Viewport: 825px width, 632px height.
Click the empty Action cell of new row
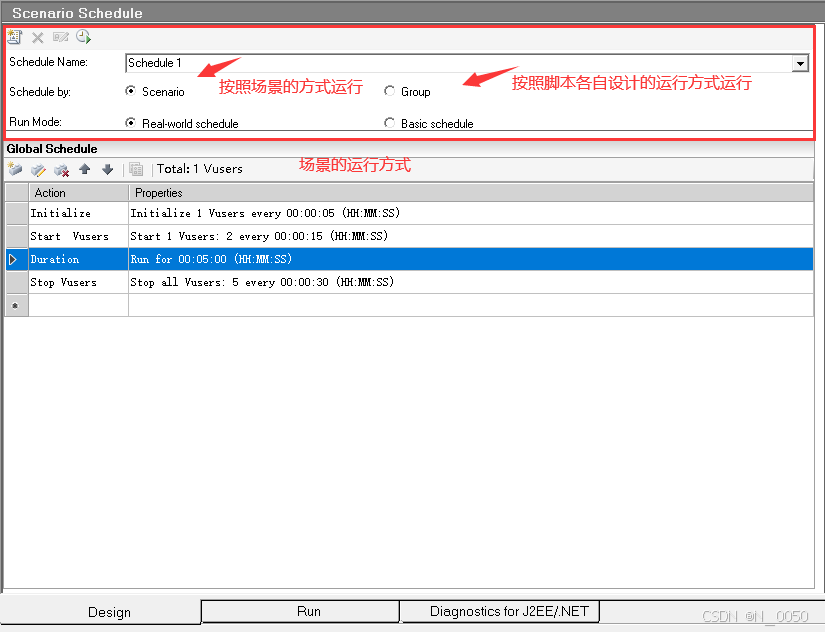(78, 305)
